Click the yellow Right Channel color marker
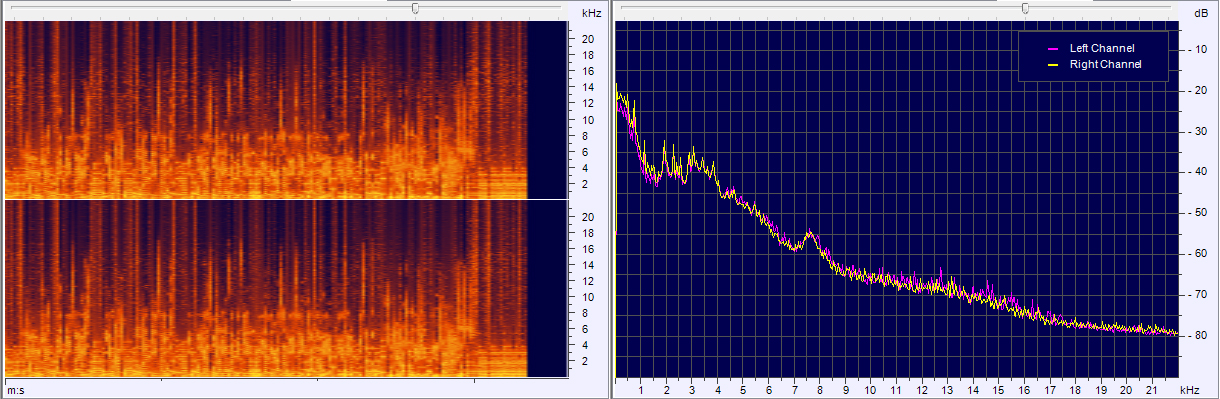 pyautogui.click(x=1052, y=65)
